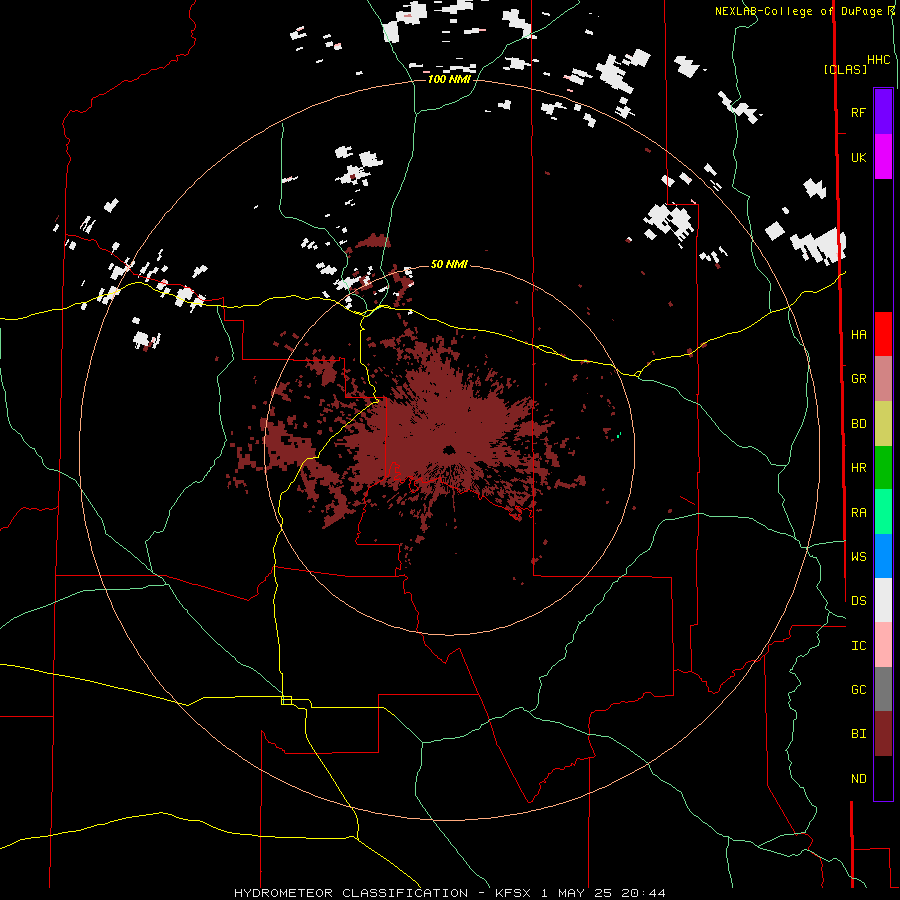The height and width of the screenshot is (900, 900).
Task: Click the 50 NMI range ring label
Action: [x=449, y=264]
